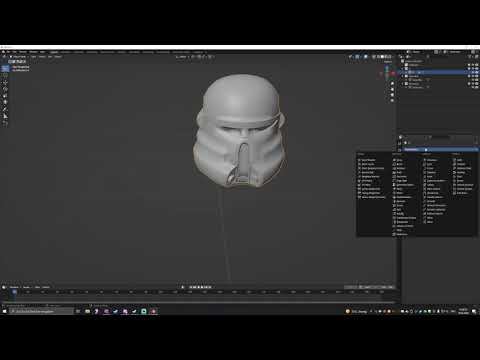Screen dimensions: 480x360
Task: Choose Soft Body modifier in Physics column
Action: point(461,193)
